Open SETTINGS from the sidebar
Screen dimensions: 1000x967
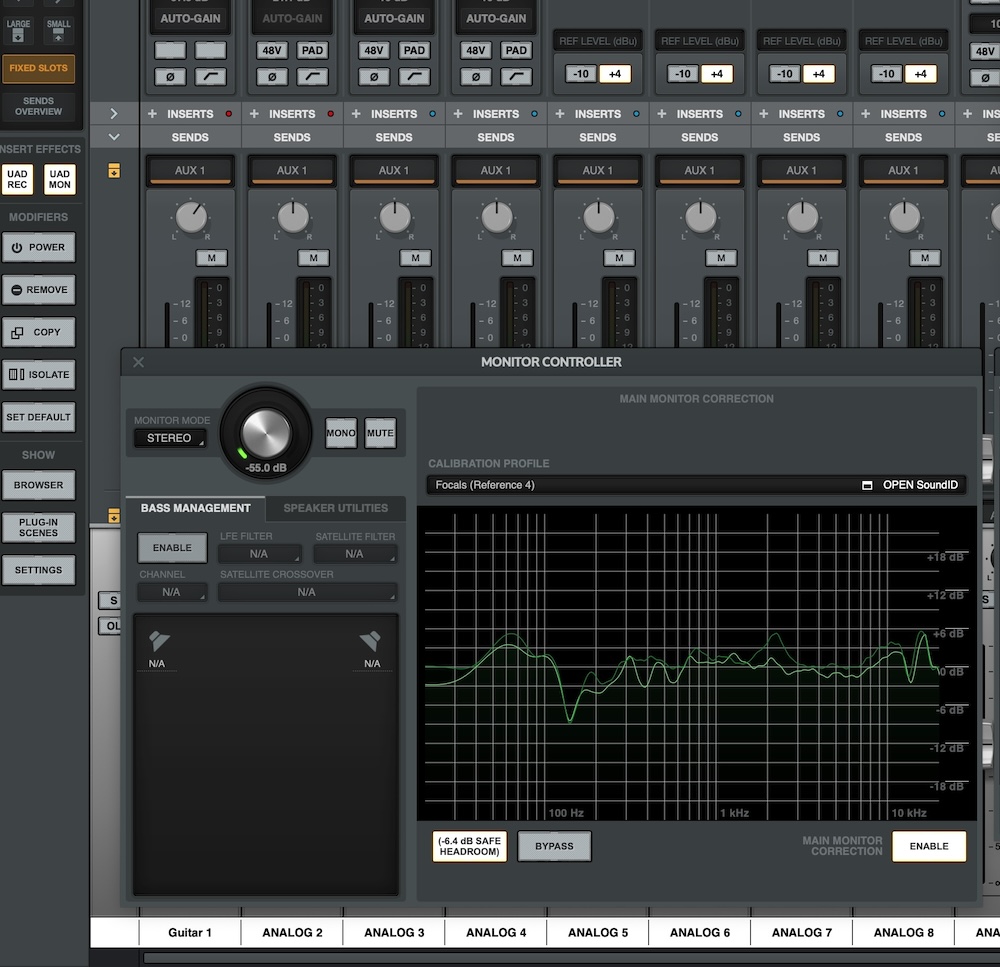pyautogui.click(x=39, y=570)
